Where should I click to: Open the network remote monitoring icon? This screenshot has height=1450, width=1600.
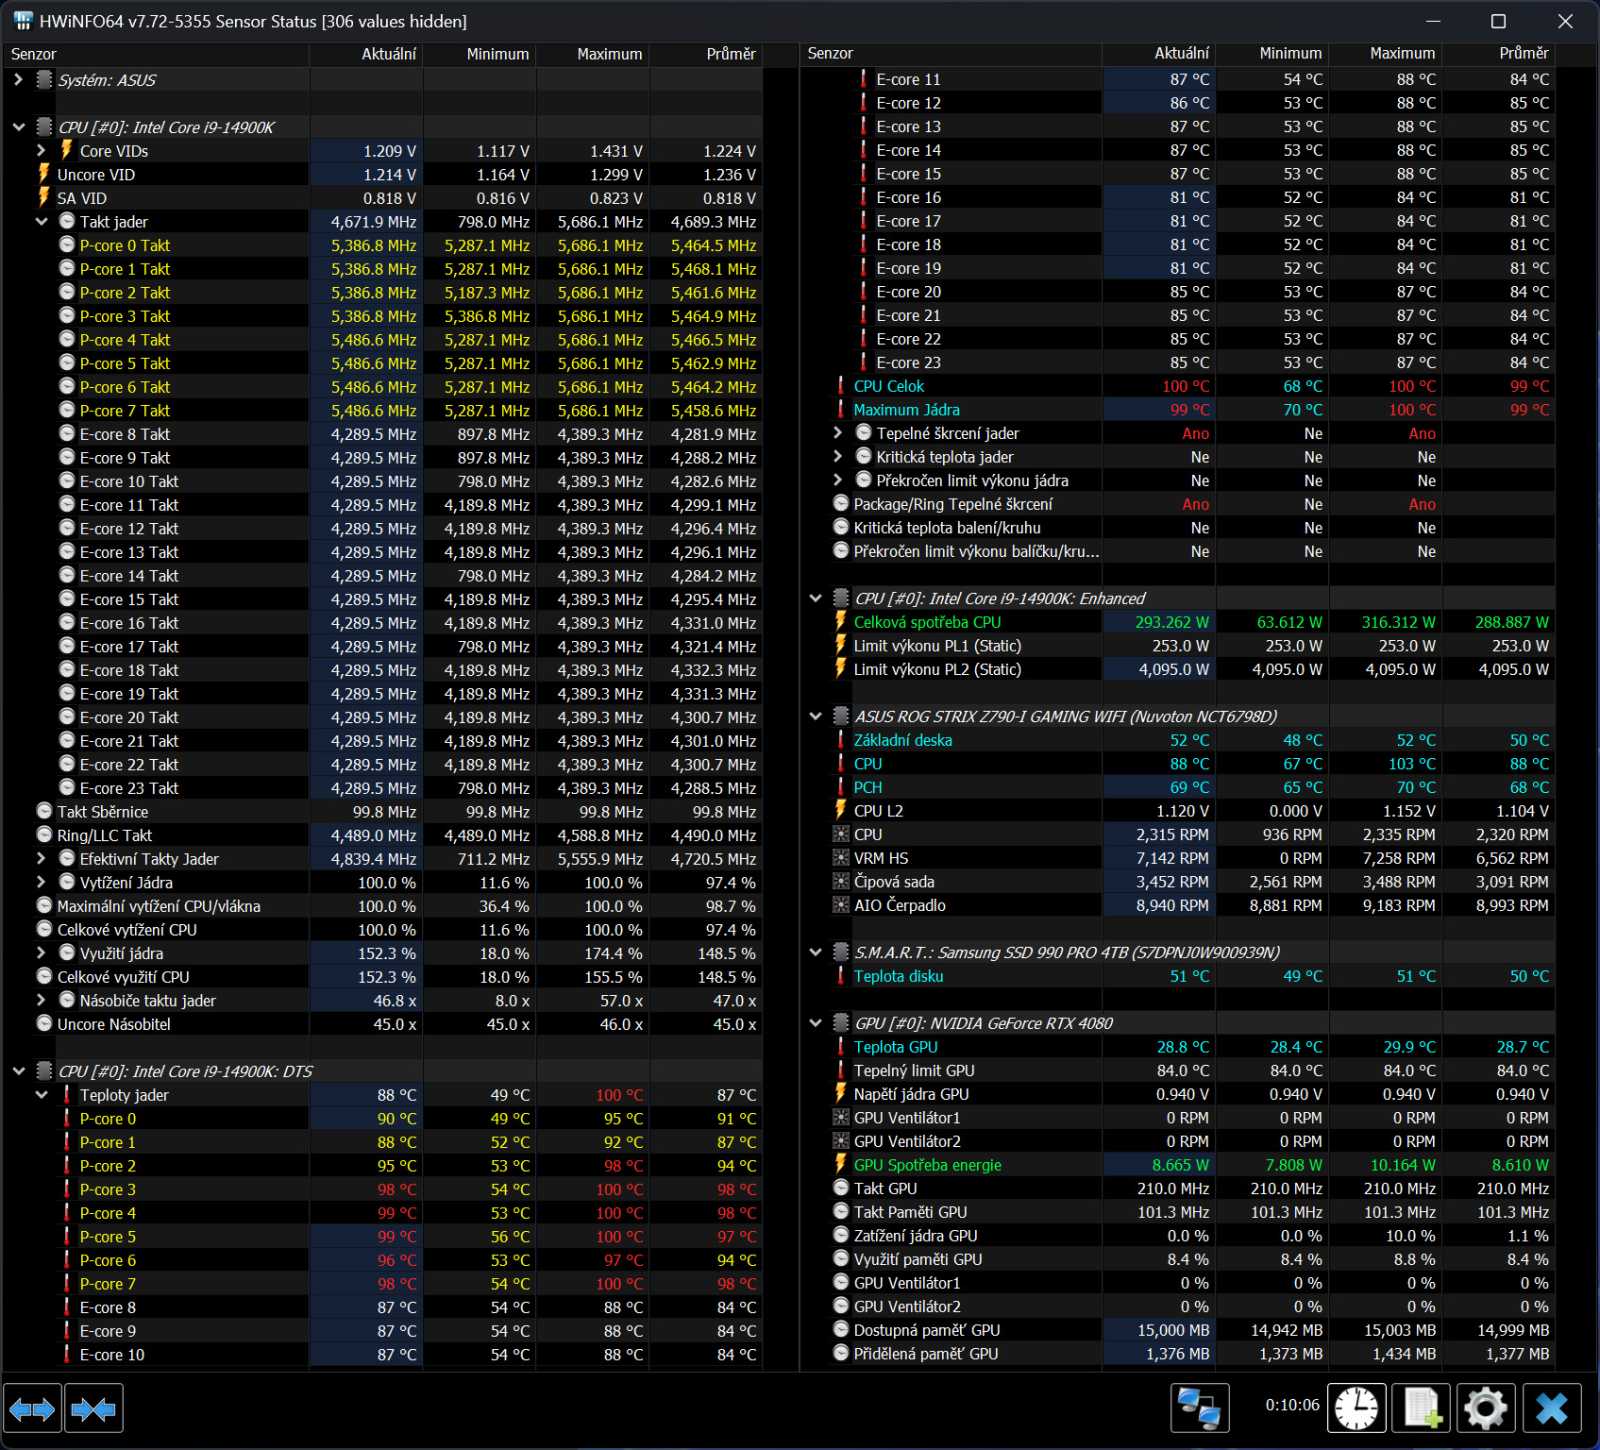(x=1199, y=1409)
